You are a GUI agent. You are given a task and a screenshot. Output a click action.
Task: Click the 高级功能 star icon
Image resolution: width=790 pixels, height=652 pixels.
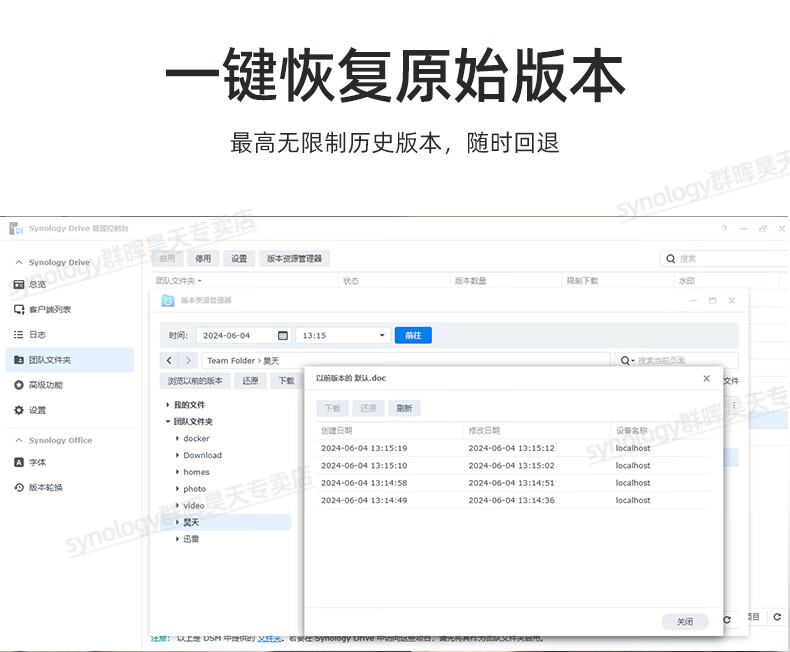[x=19, y=385]
